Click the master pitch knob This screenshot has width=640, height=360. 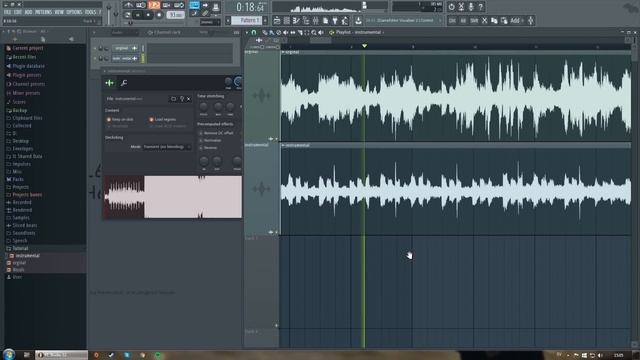116,14
